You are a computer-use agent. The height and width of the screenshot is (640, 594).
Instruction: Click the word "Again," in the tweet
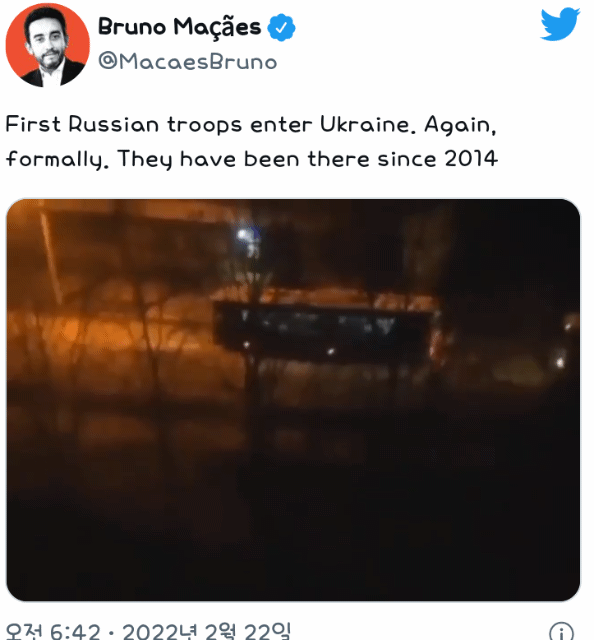pos(461,124)
